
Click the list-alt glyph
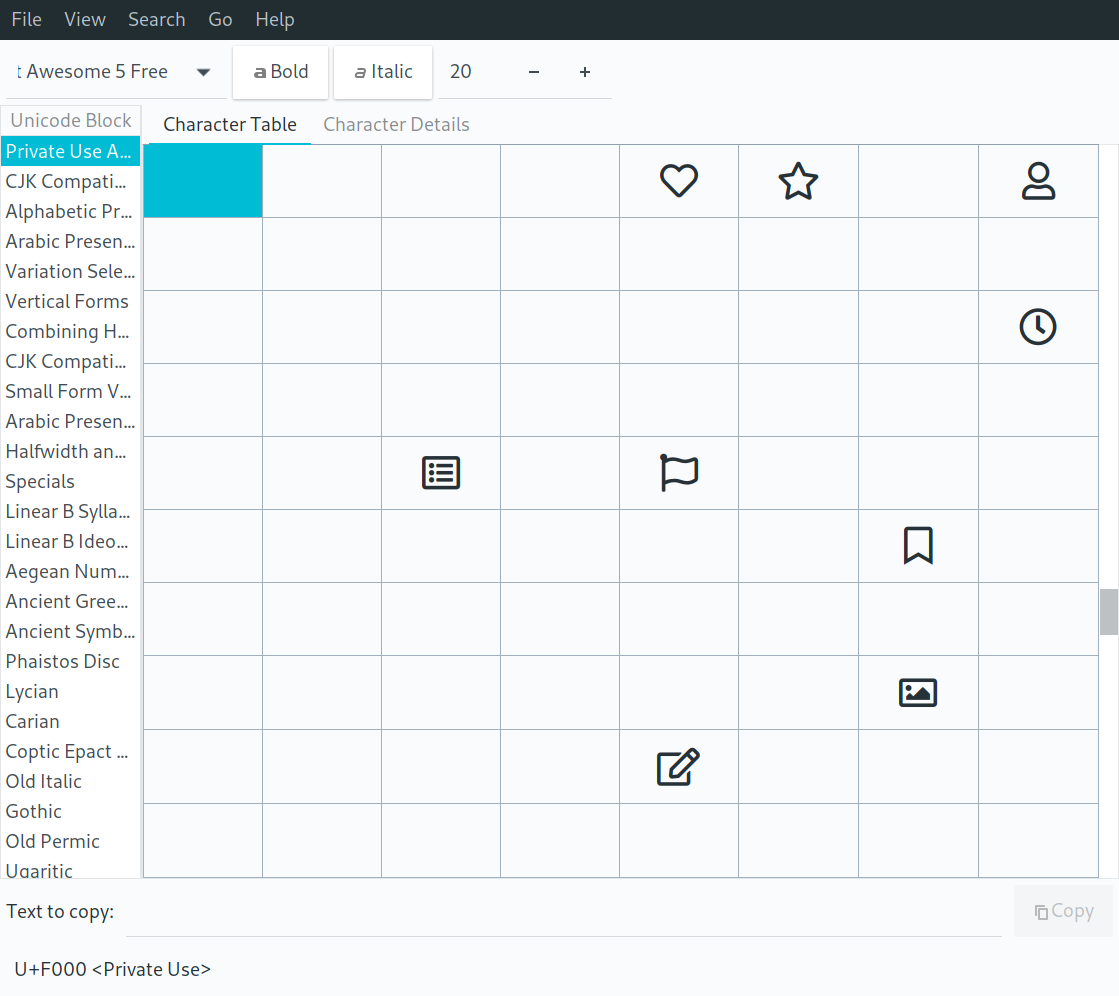click(441, 472)
